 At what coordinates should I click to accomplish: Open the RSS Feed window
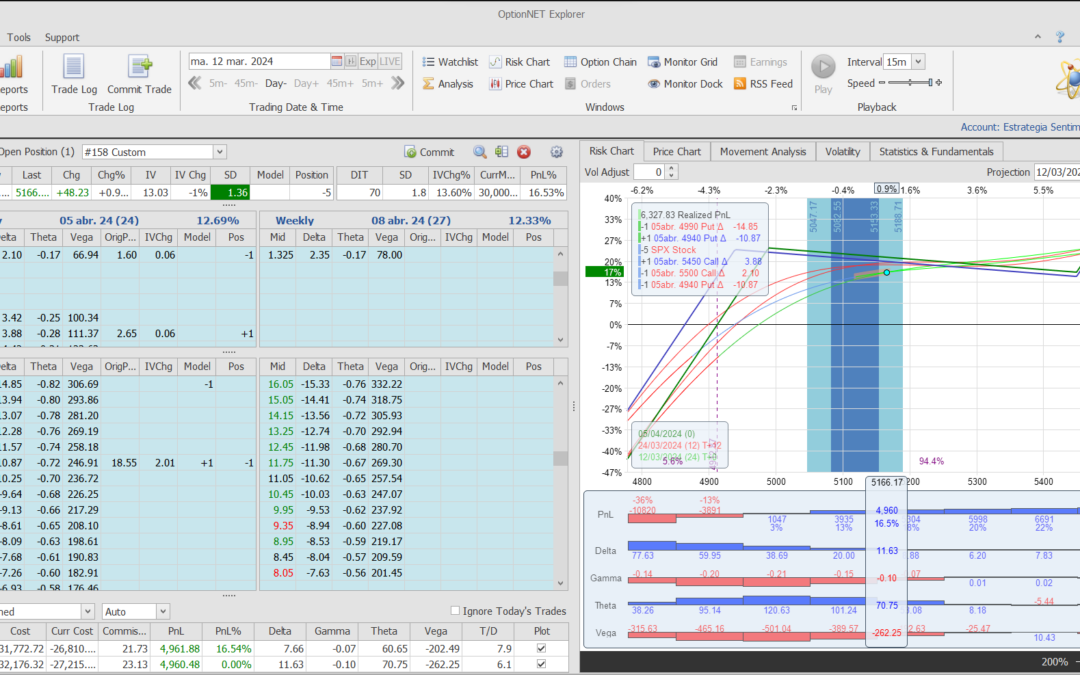click(763, 84)
